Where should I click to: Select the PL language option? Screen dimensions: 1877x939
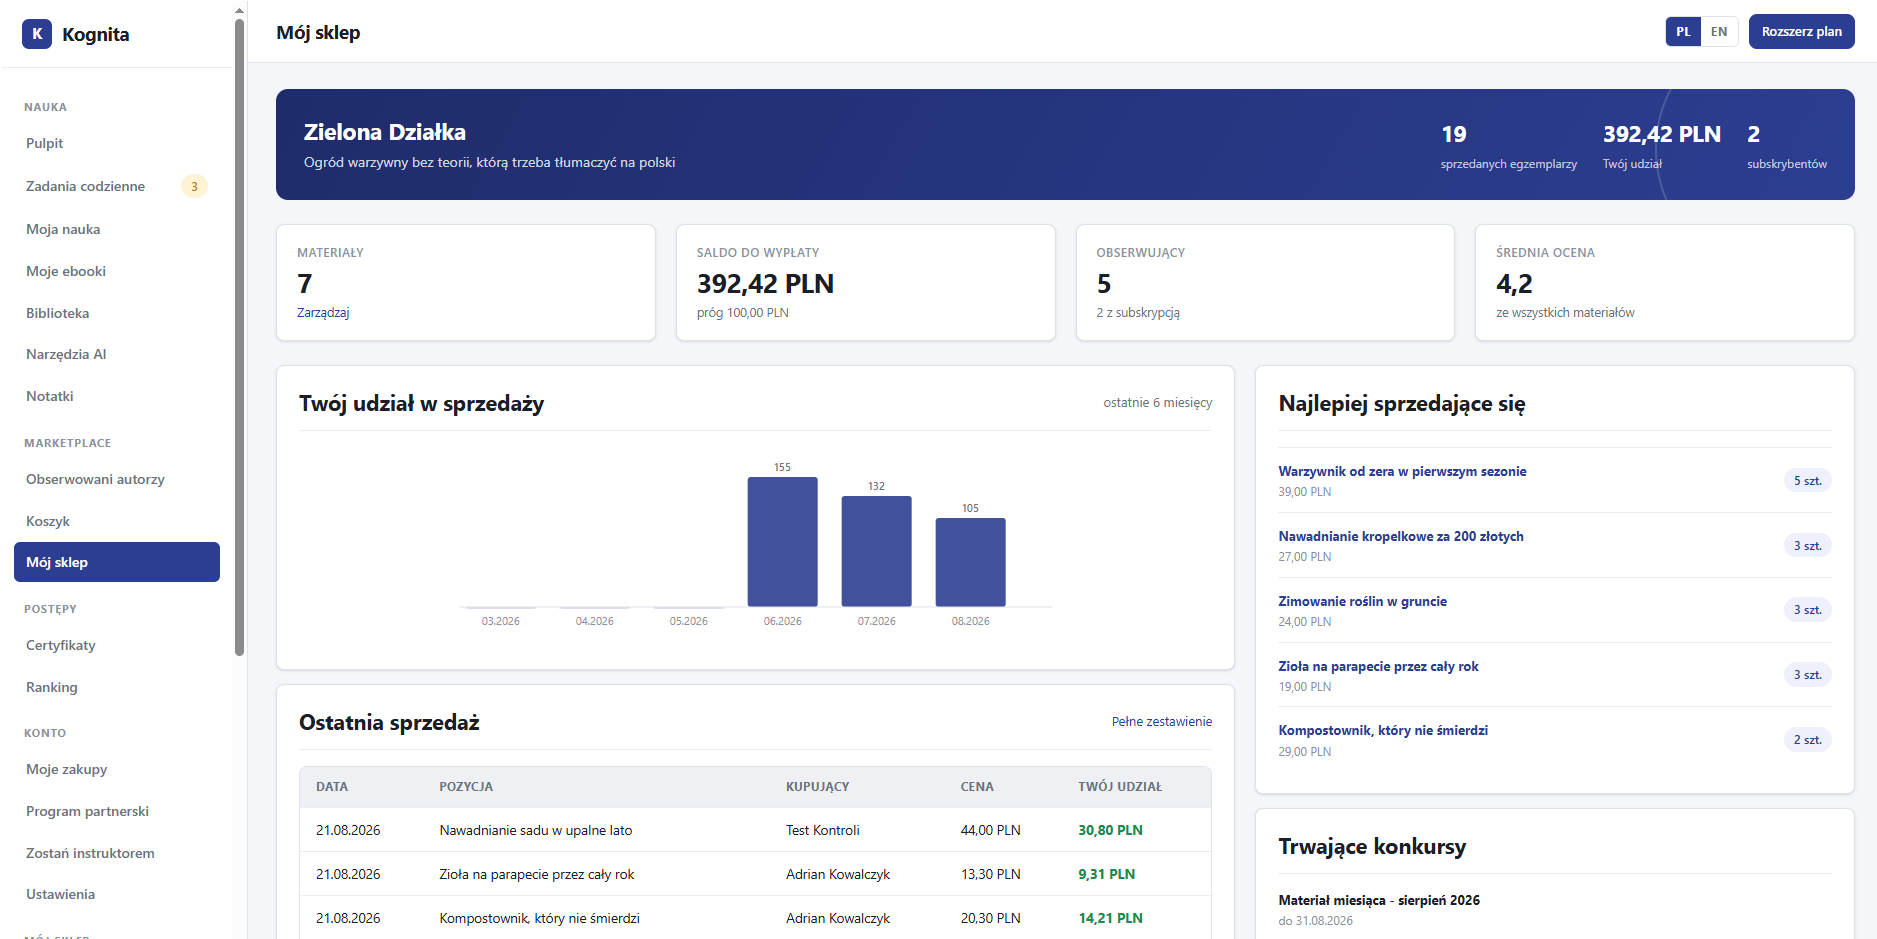tap(1683, 32)
